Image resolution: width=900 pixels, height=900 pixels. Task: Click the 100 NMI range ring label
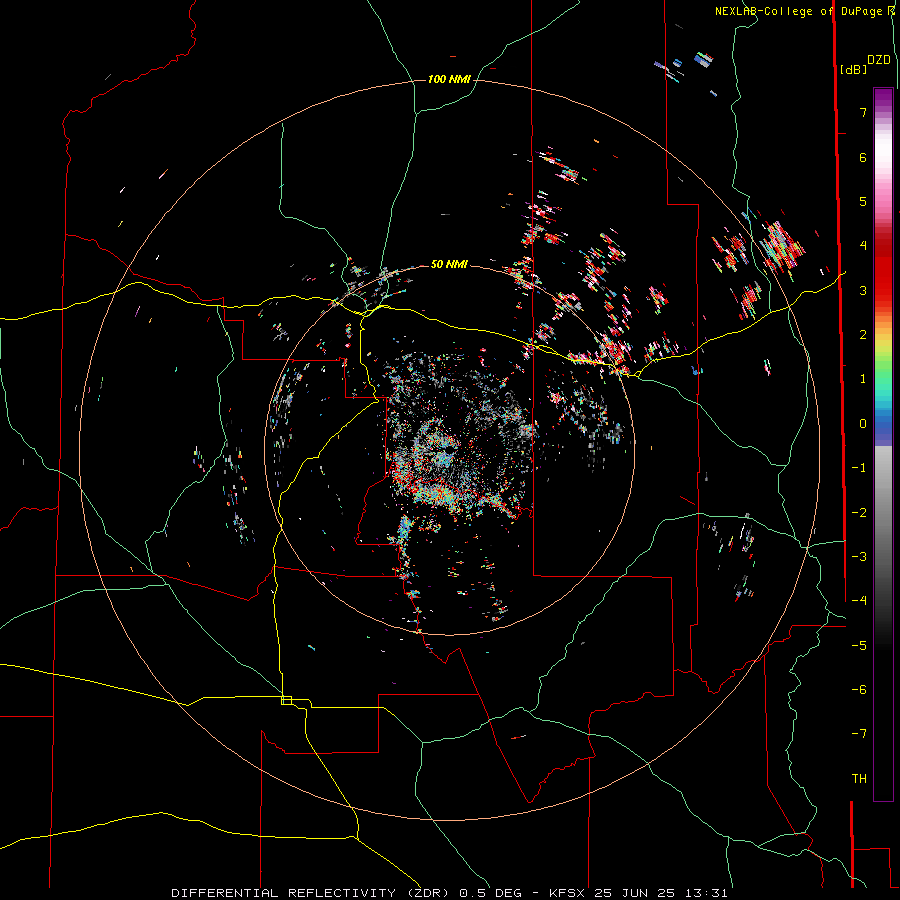tap(449, 79)
